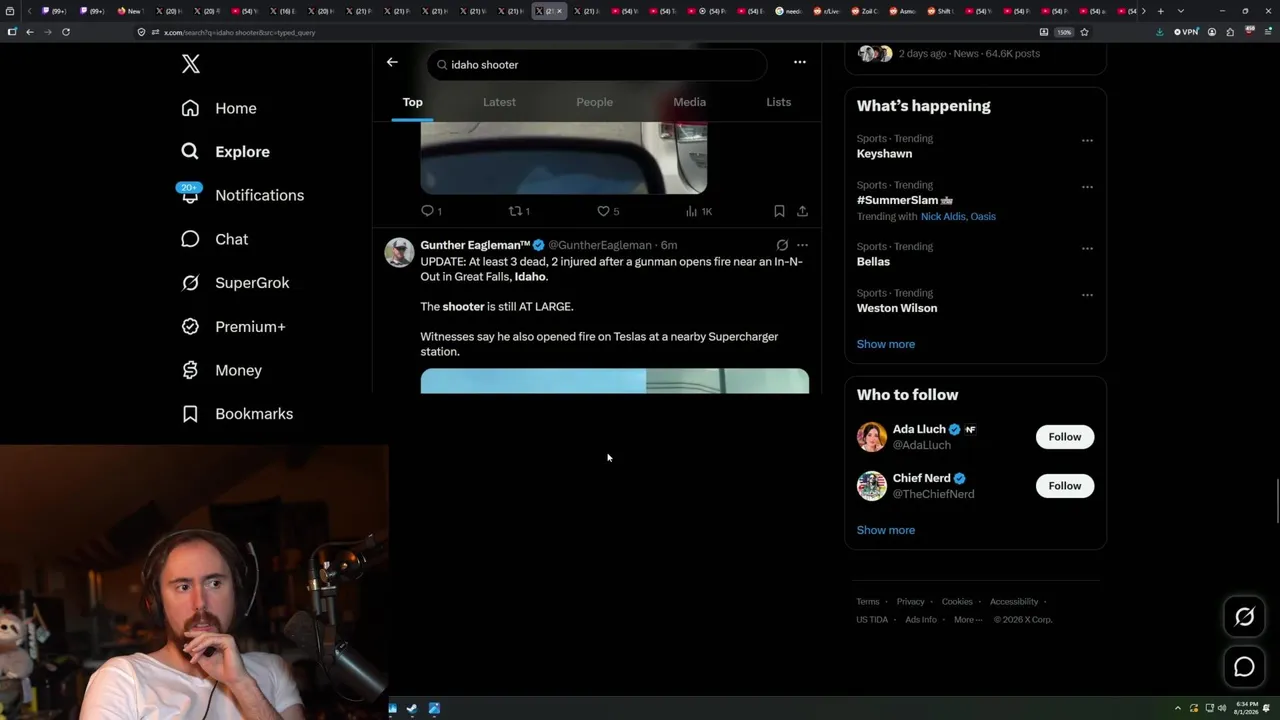Viewport: 1280px width, 720px height.
Task: Open more options on Gunther Eagleman's post
Action: pyautogui.click(x=802, y=245)
